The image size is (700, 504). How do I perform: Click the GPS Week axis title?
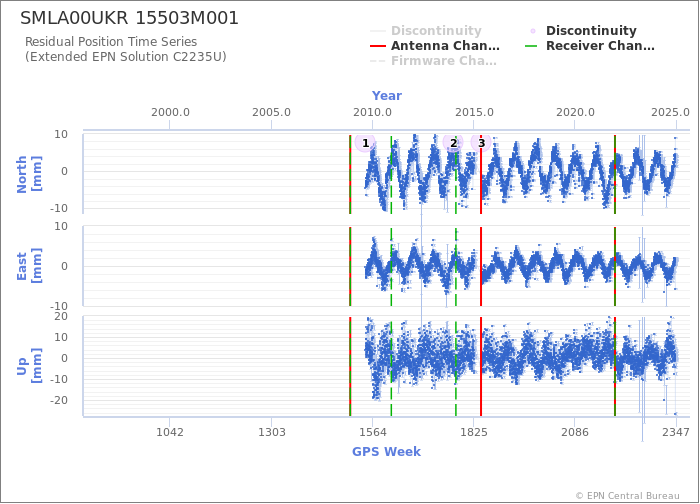pos(387,451)
